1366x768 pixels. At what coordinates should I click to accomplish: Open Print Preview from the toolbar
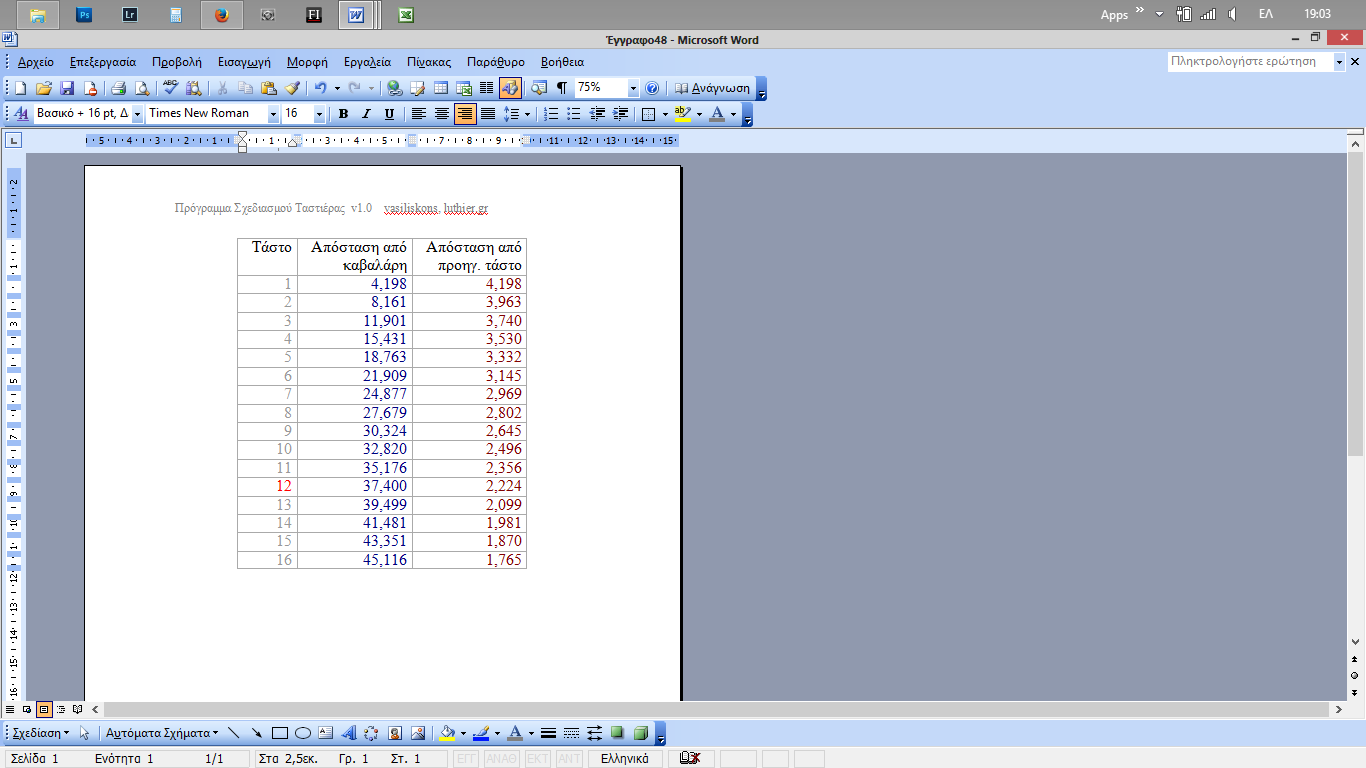click(142, 88)
